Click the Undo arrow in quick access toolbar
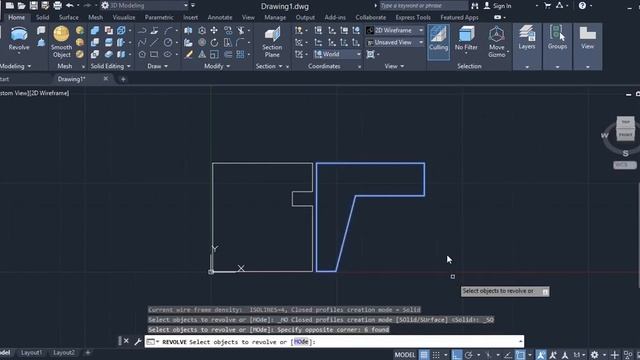Screen dimensions: 640x360 [70, 6]
